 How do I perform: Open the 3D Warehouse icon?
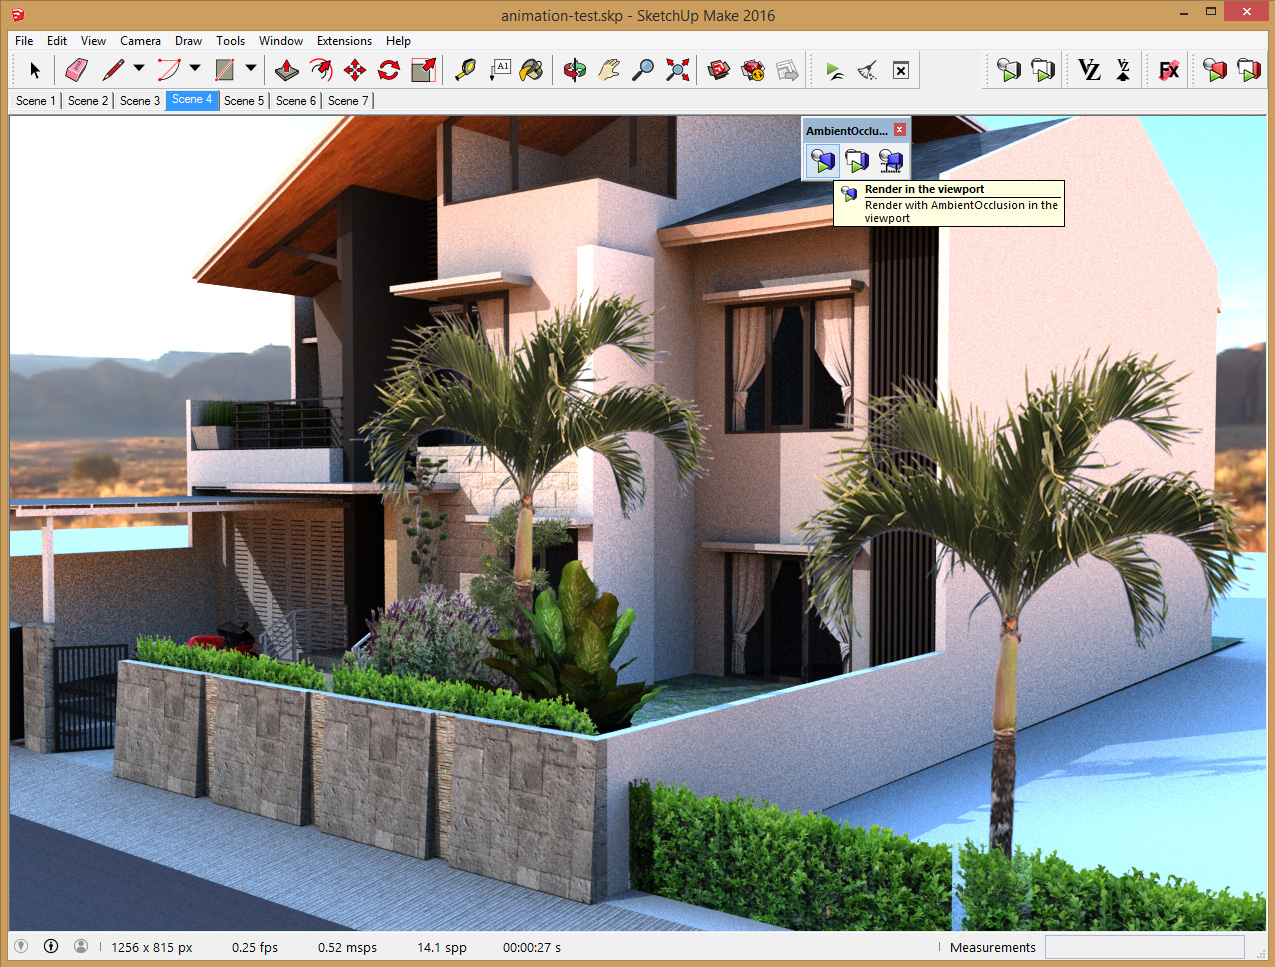pos(719,70)
